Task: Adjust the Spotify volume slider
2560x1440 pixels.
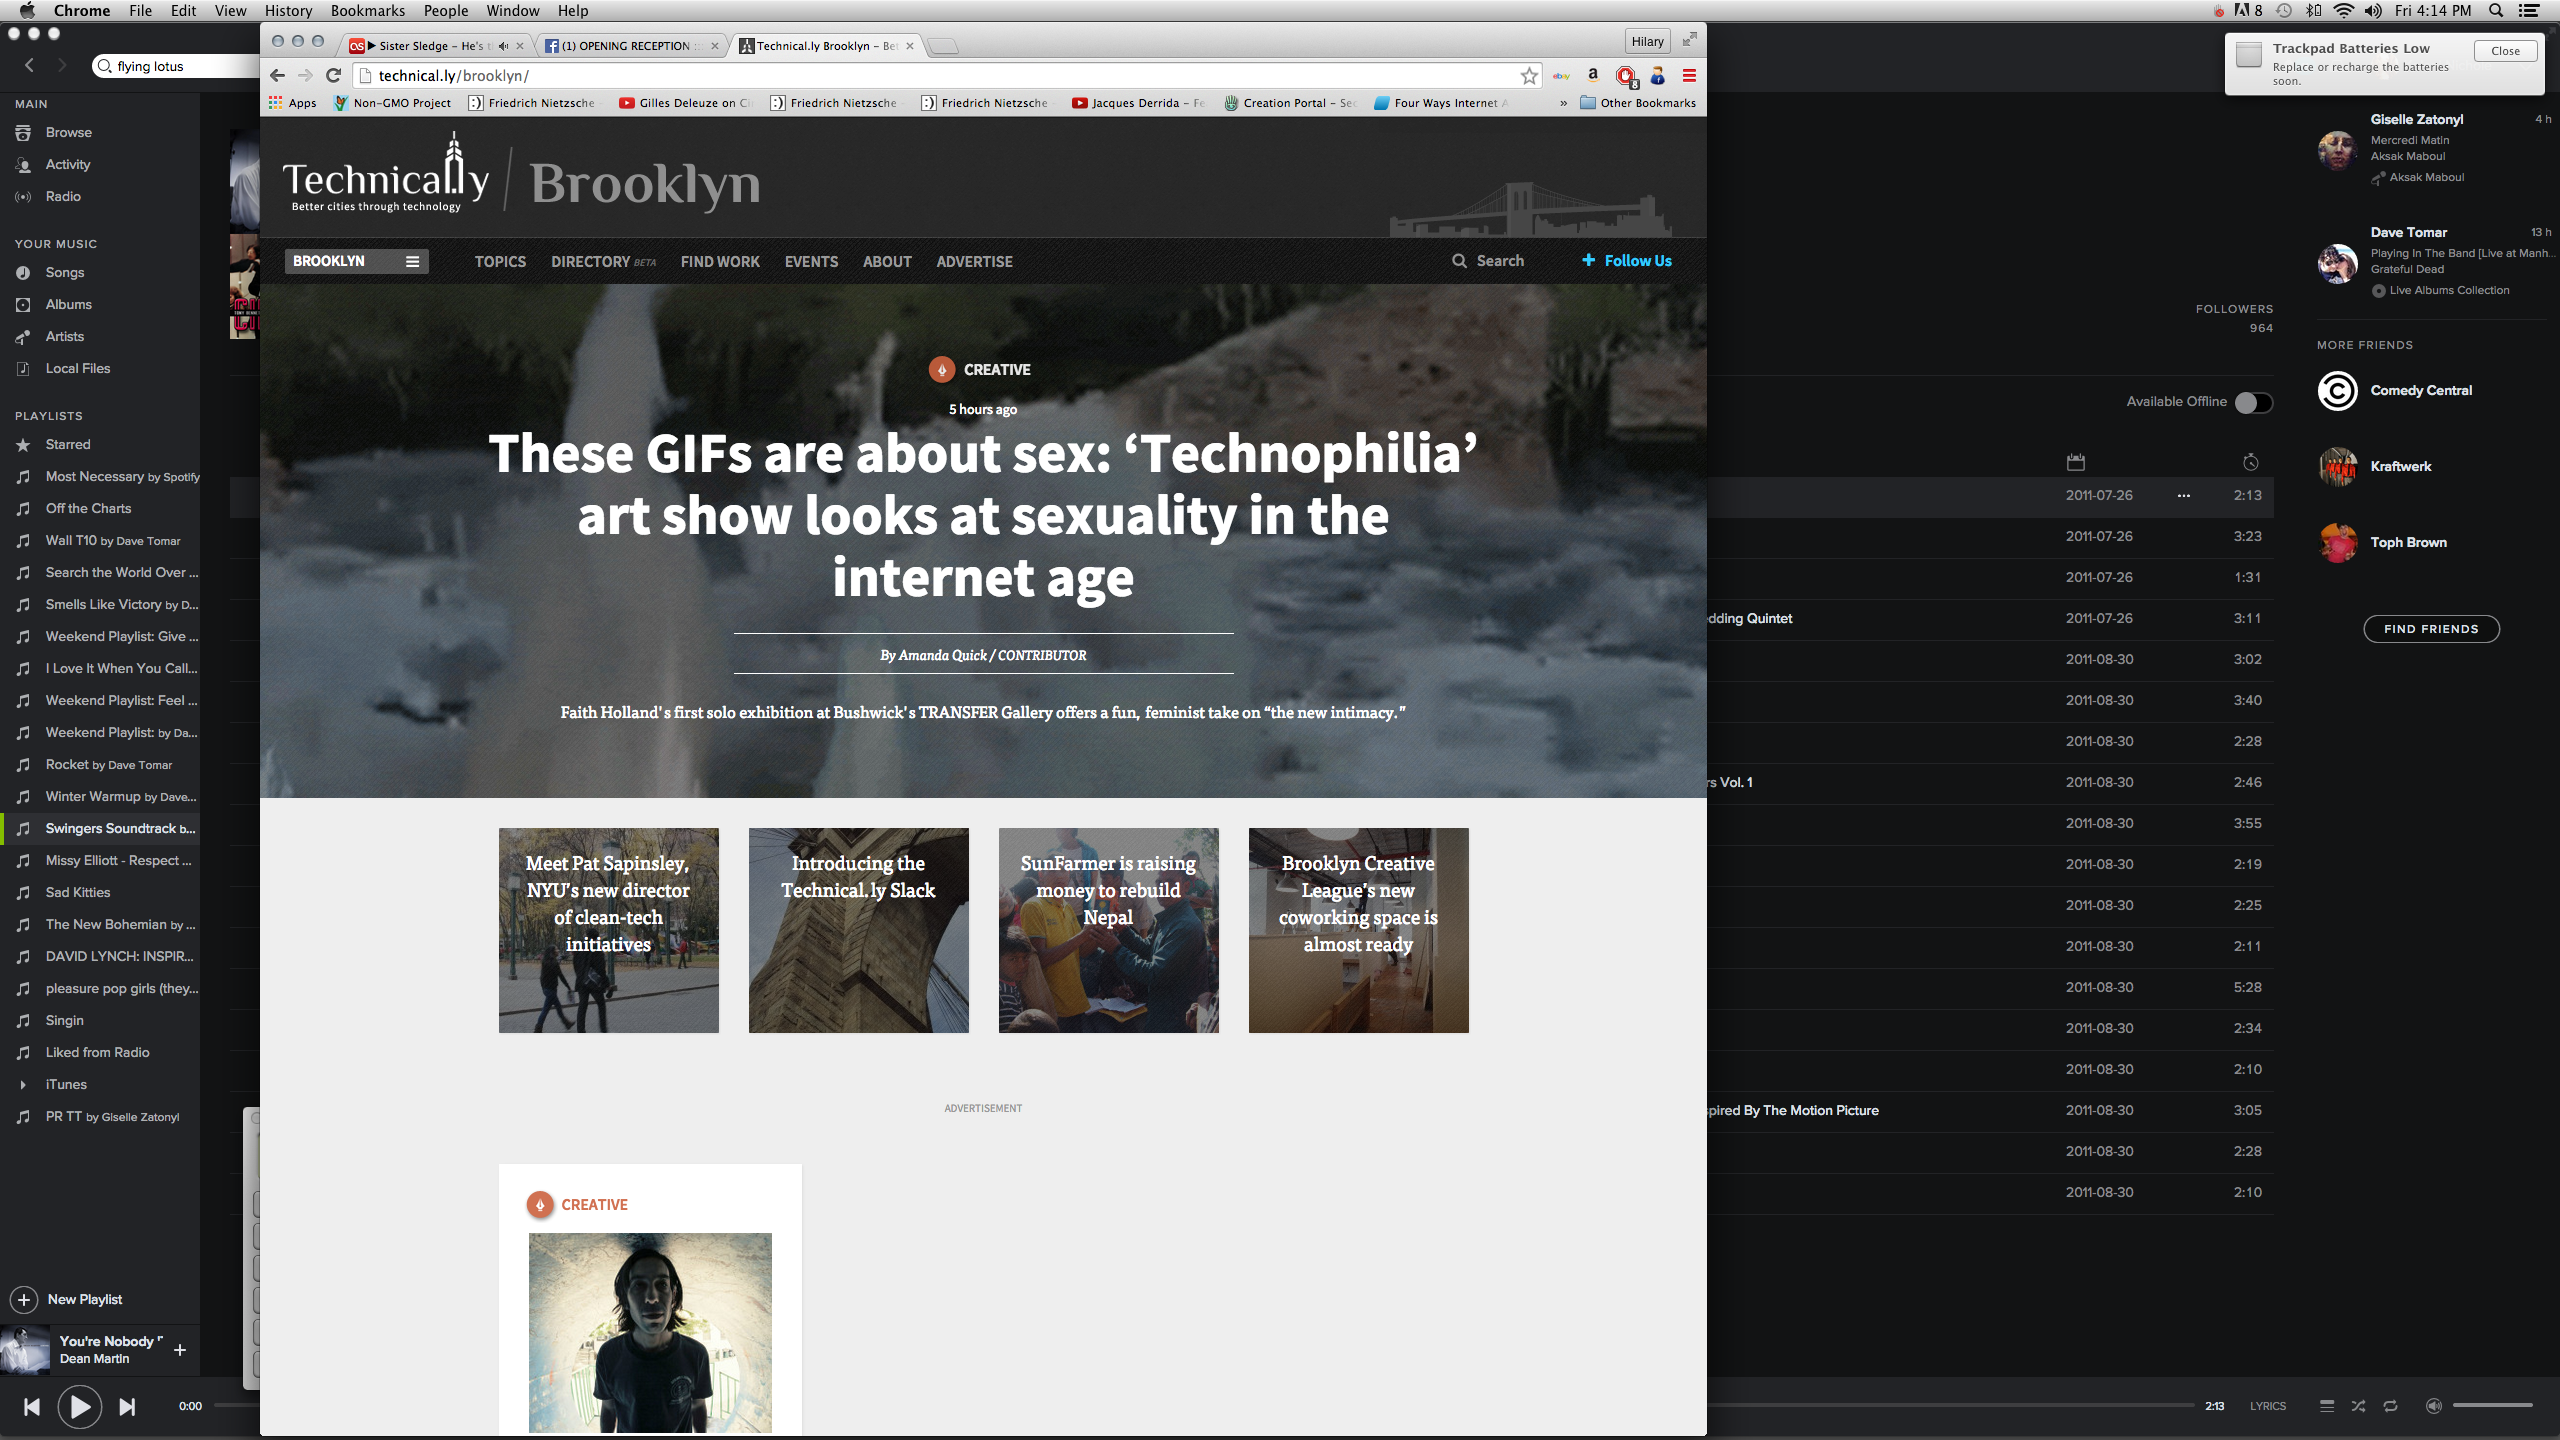Action: (2491, 1406)
